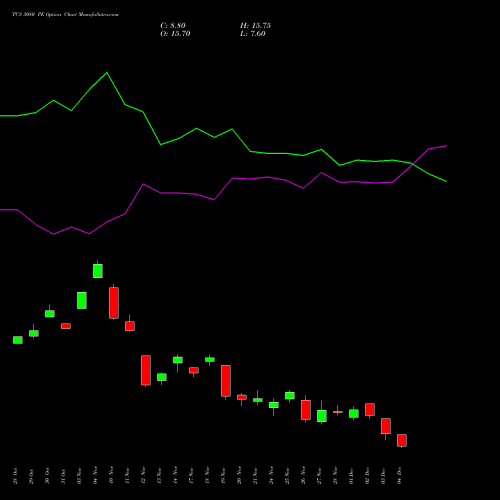Click the 30 Oct date label
Image resolution: width=500 pixels, height=500 pixels.
pyautogui.click(x=47, y=476)
